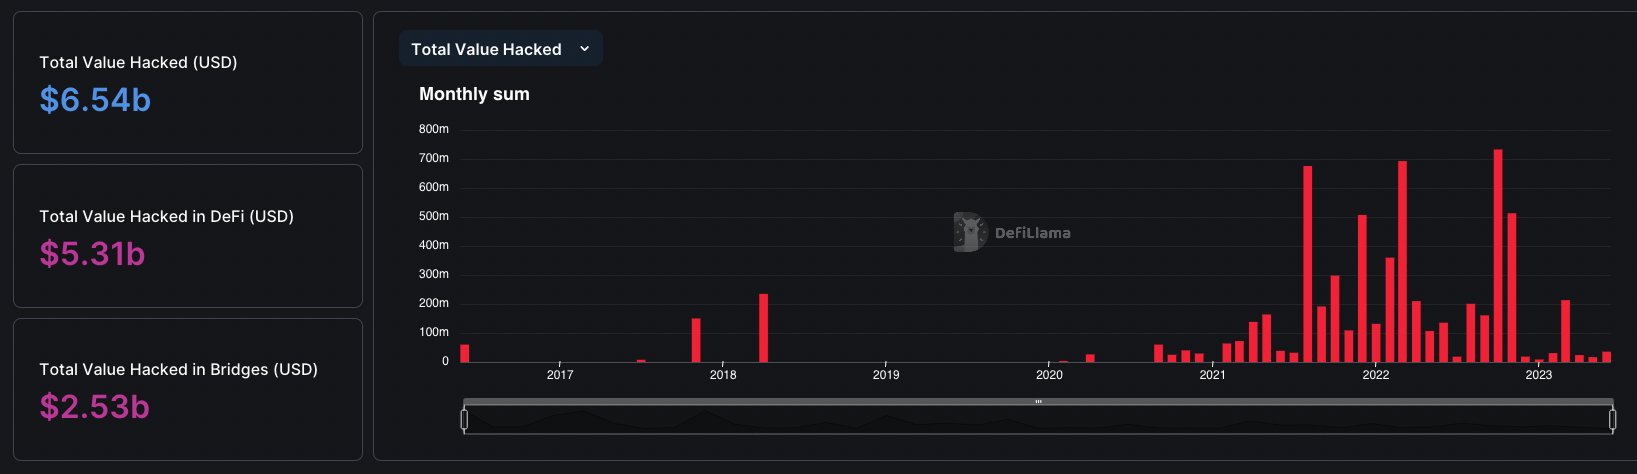Click the 2020 x-axis label
Viewport: 1637px width, 474px height.
(x=1049, y=375)
